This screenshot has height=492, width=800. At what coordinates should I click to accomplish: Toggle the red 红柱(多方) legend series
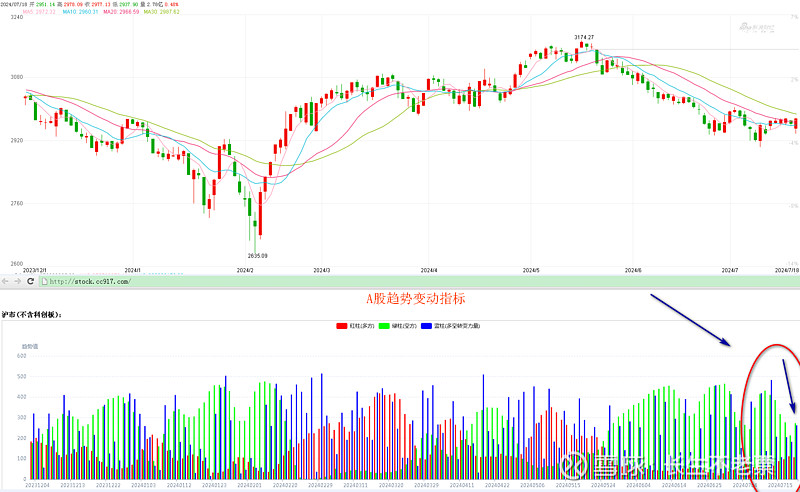359,326
